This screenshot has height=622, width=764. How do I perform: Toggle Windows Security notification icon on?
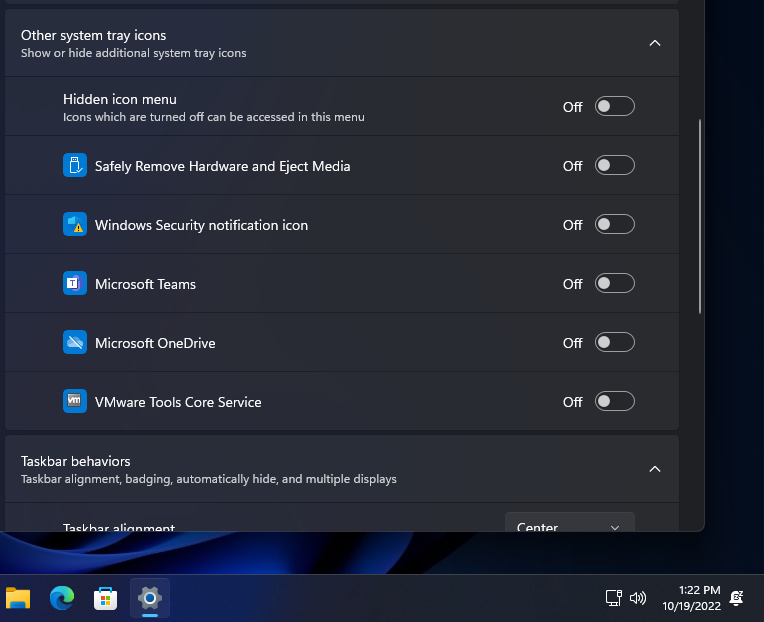coord(614,225)
